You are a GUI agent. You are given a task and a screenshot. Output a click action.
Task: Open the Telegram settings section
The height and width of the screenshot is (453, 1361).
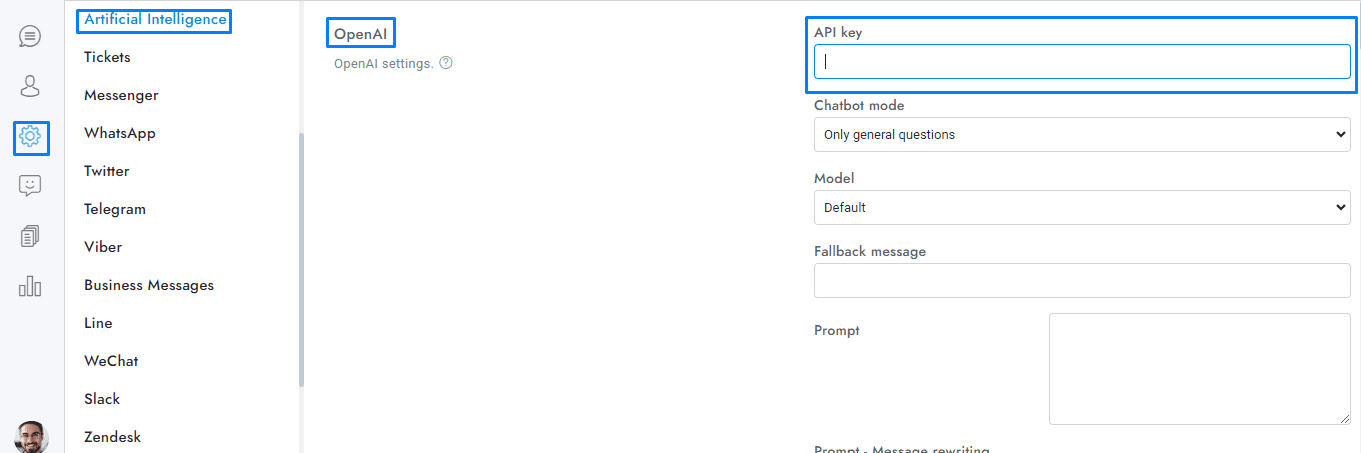pos(115,209)
